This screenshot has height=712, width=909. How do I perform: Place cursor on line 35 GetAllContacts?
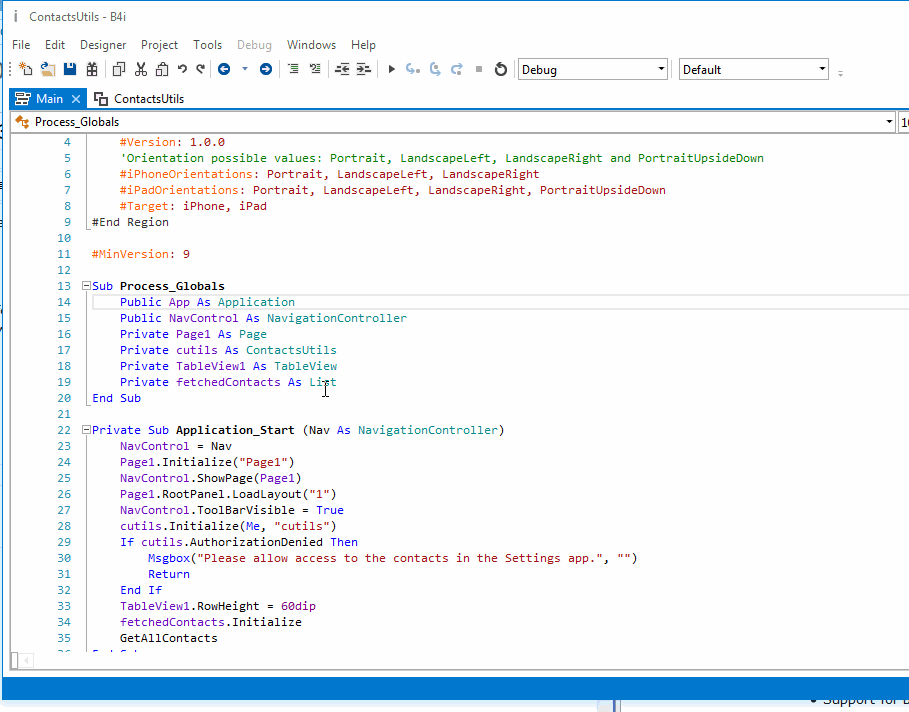(168, 638)
